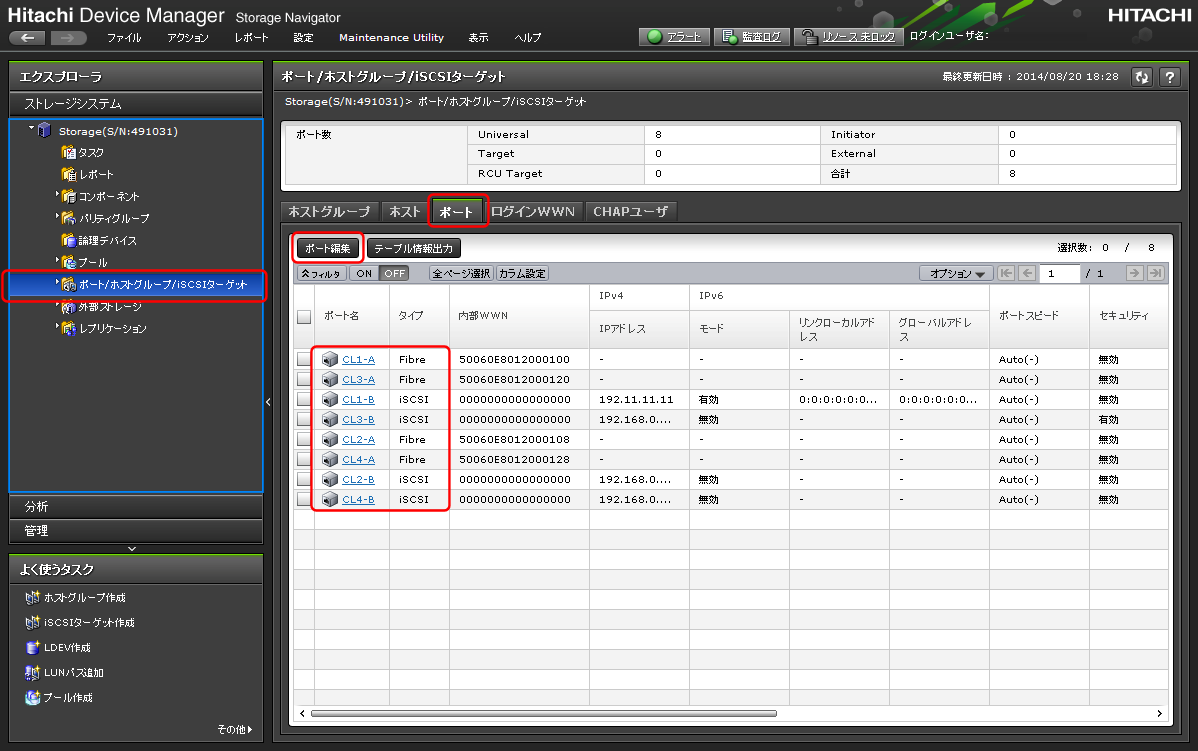Click the port icon for CL3-A row

point(330,379)
